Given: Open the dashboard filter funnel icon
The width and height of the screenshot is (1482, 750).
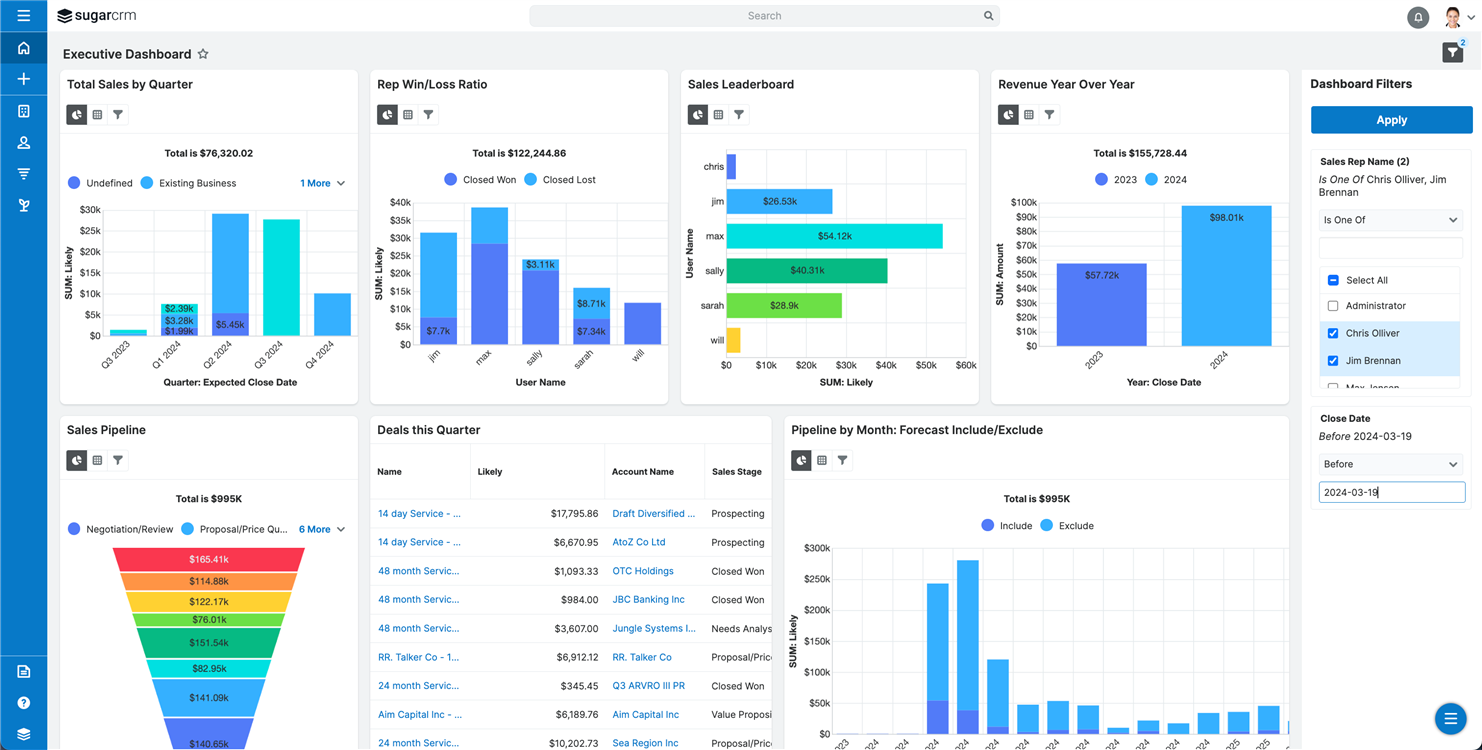Looking at the screenshot, I should (x=1452, y=53).
